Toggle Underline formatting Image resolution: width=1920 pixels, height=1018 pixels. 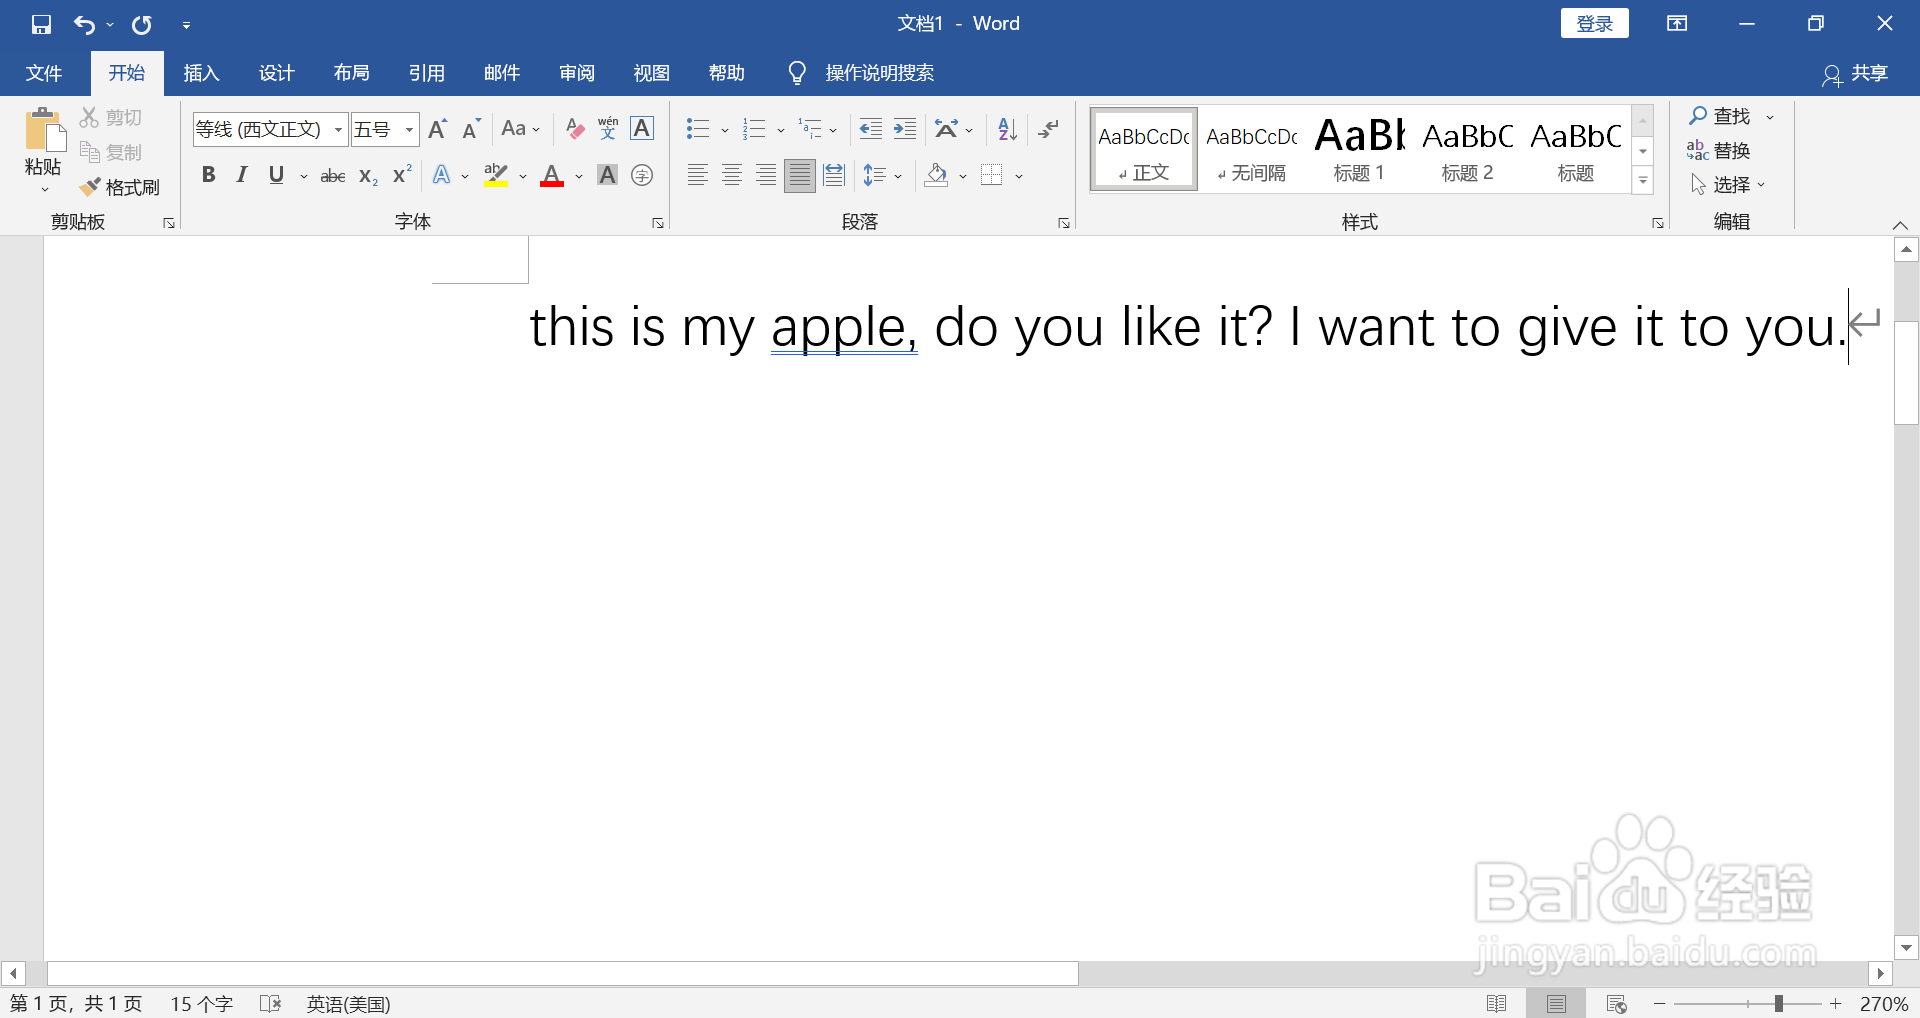[276, 176]
